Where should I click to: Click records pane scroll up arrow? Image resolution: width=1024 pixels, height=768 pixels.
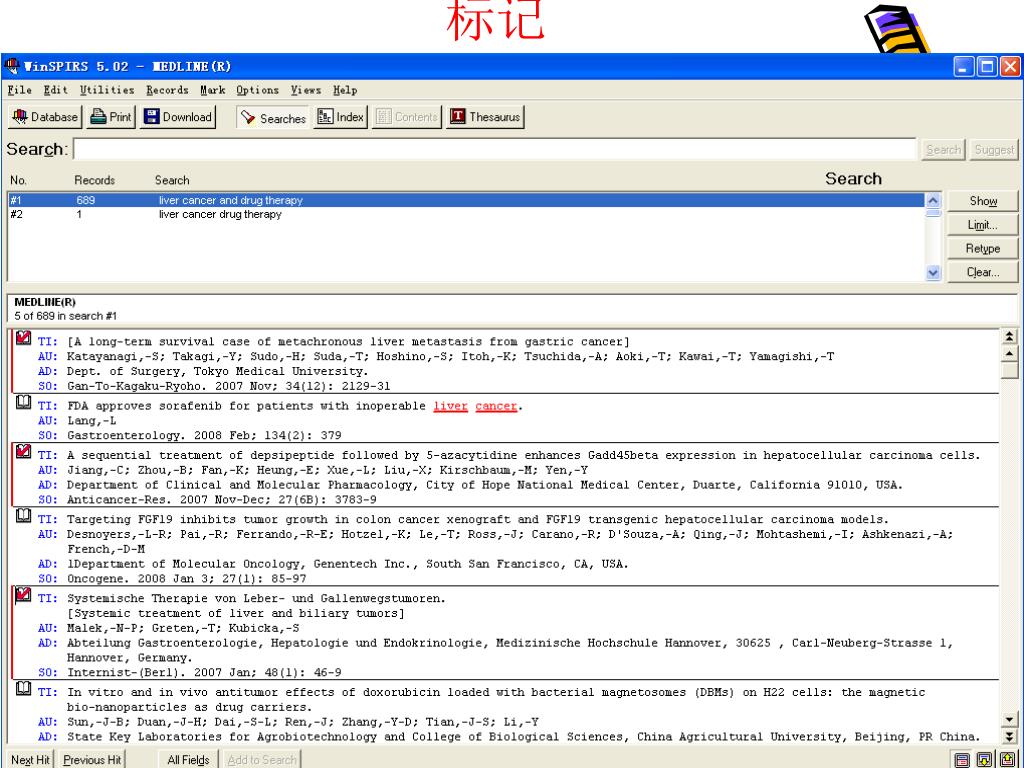click(x=1009, y=353)
